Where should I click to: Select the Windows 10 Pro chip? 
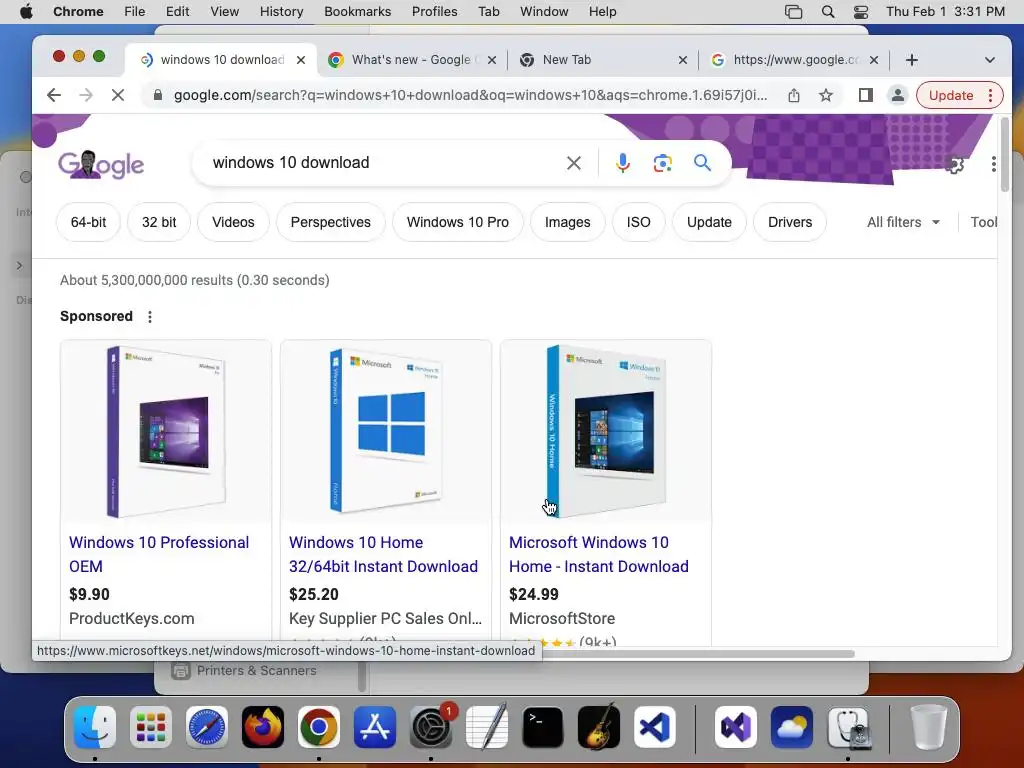[x=458, y=222]
